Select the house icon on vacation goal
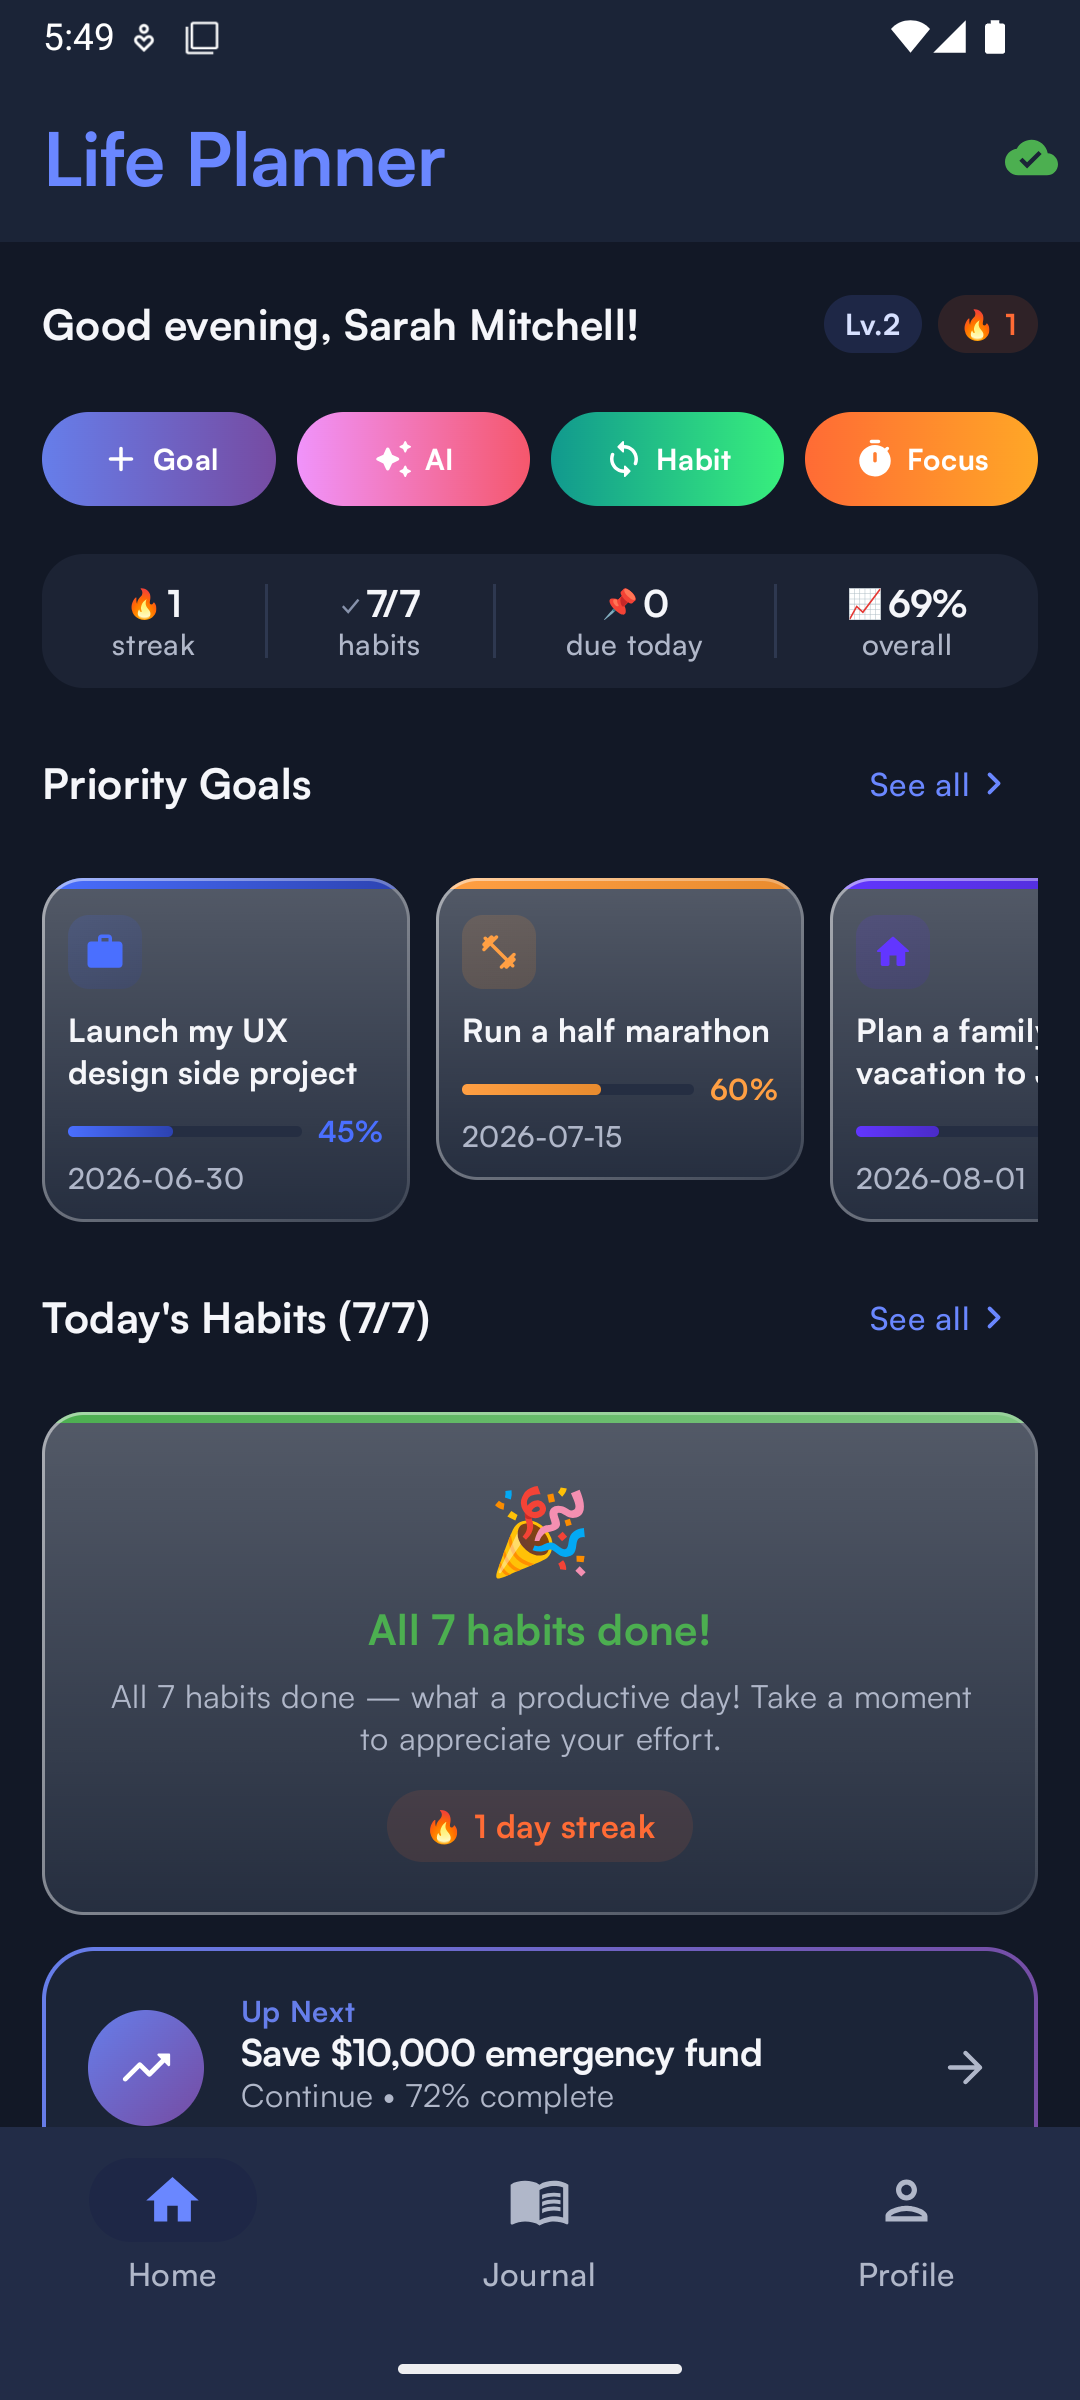 point(893,951)
